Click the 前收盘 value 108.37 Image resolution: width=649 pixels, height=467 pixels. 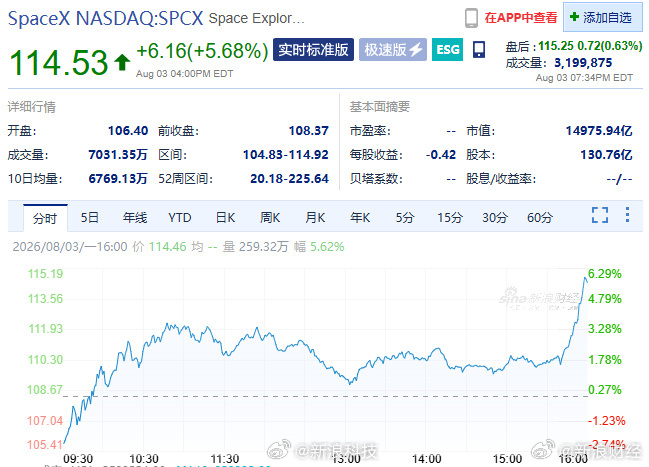click(x=309, y=131)
